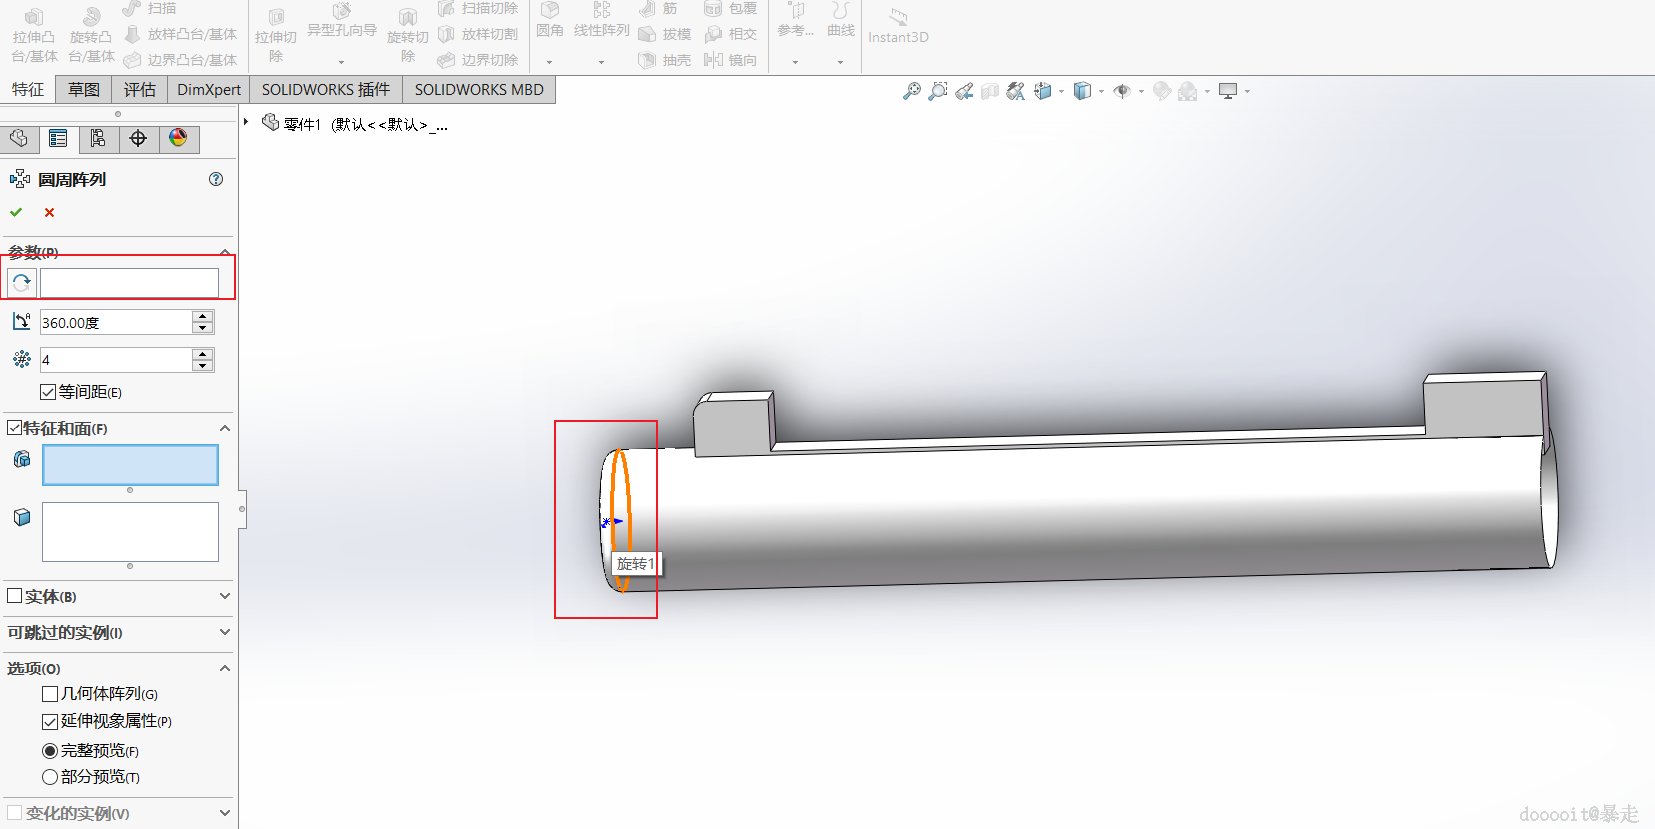Enable the 几何体阵列 checkbox
Image resolution: width=1655 pixels, height=829 pixels.
coord(50,694)
